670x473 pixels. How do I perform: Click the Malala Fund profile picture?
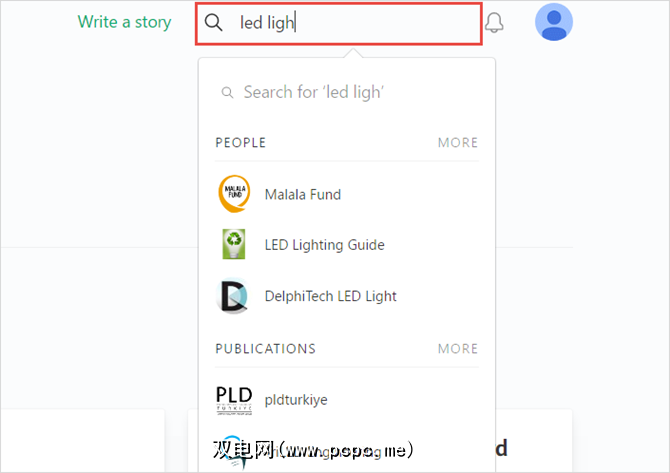point(234,194)
